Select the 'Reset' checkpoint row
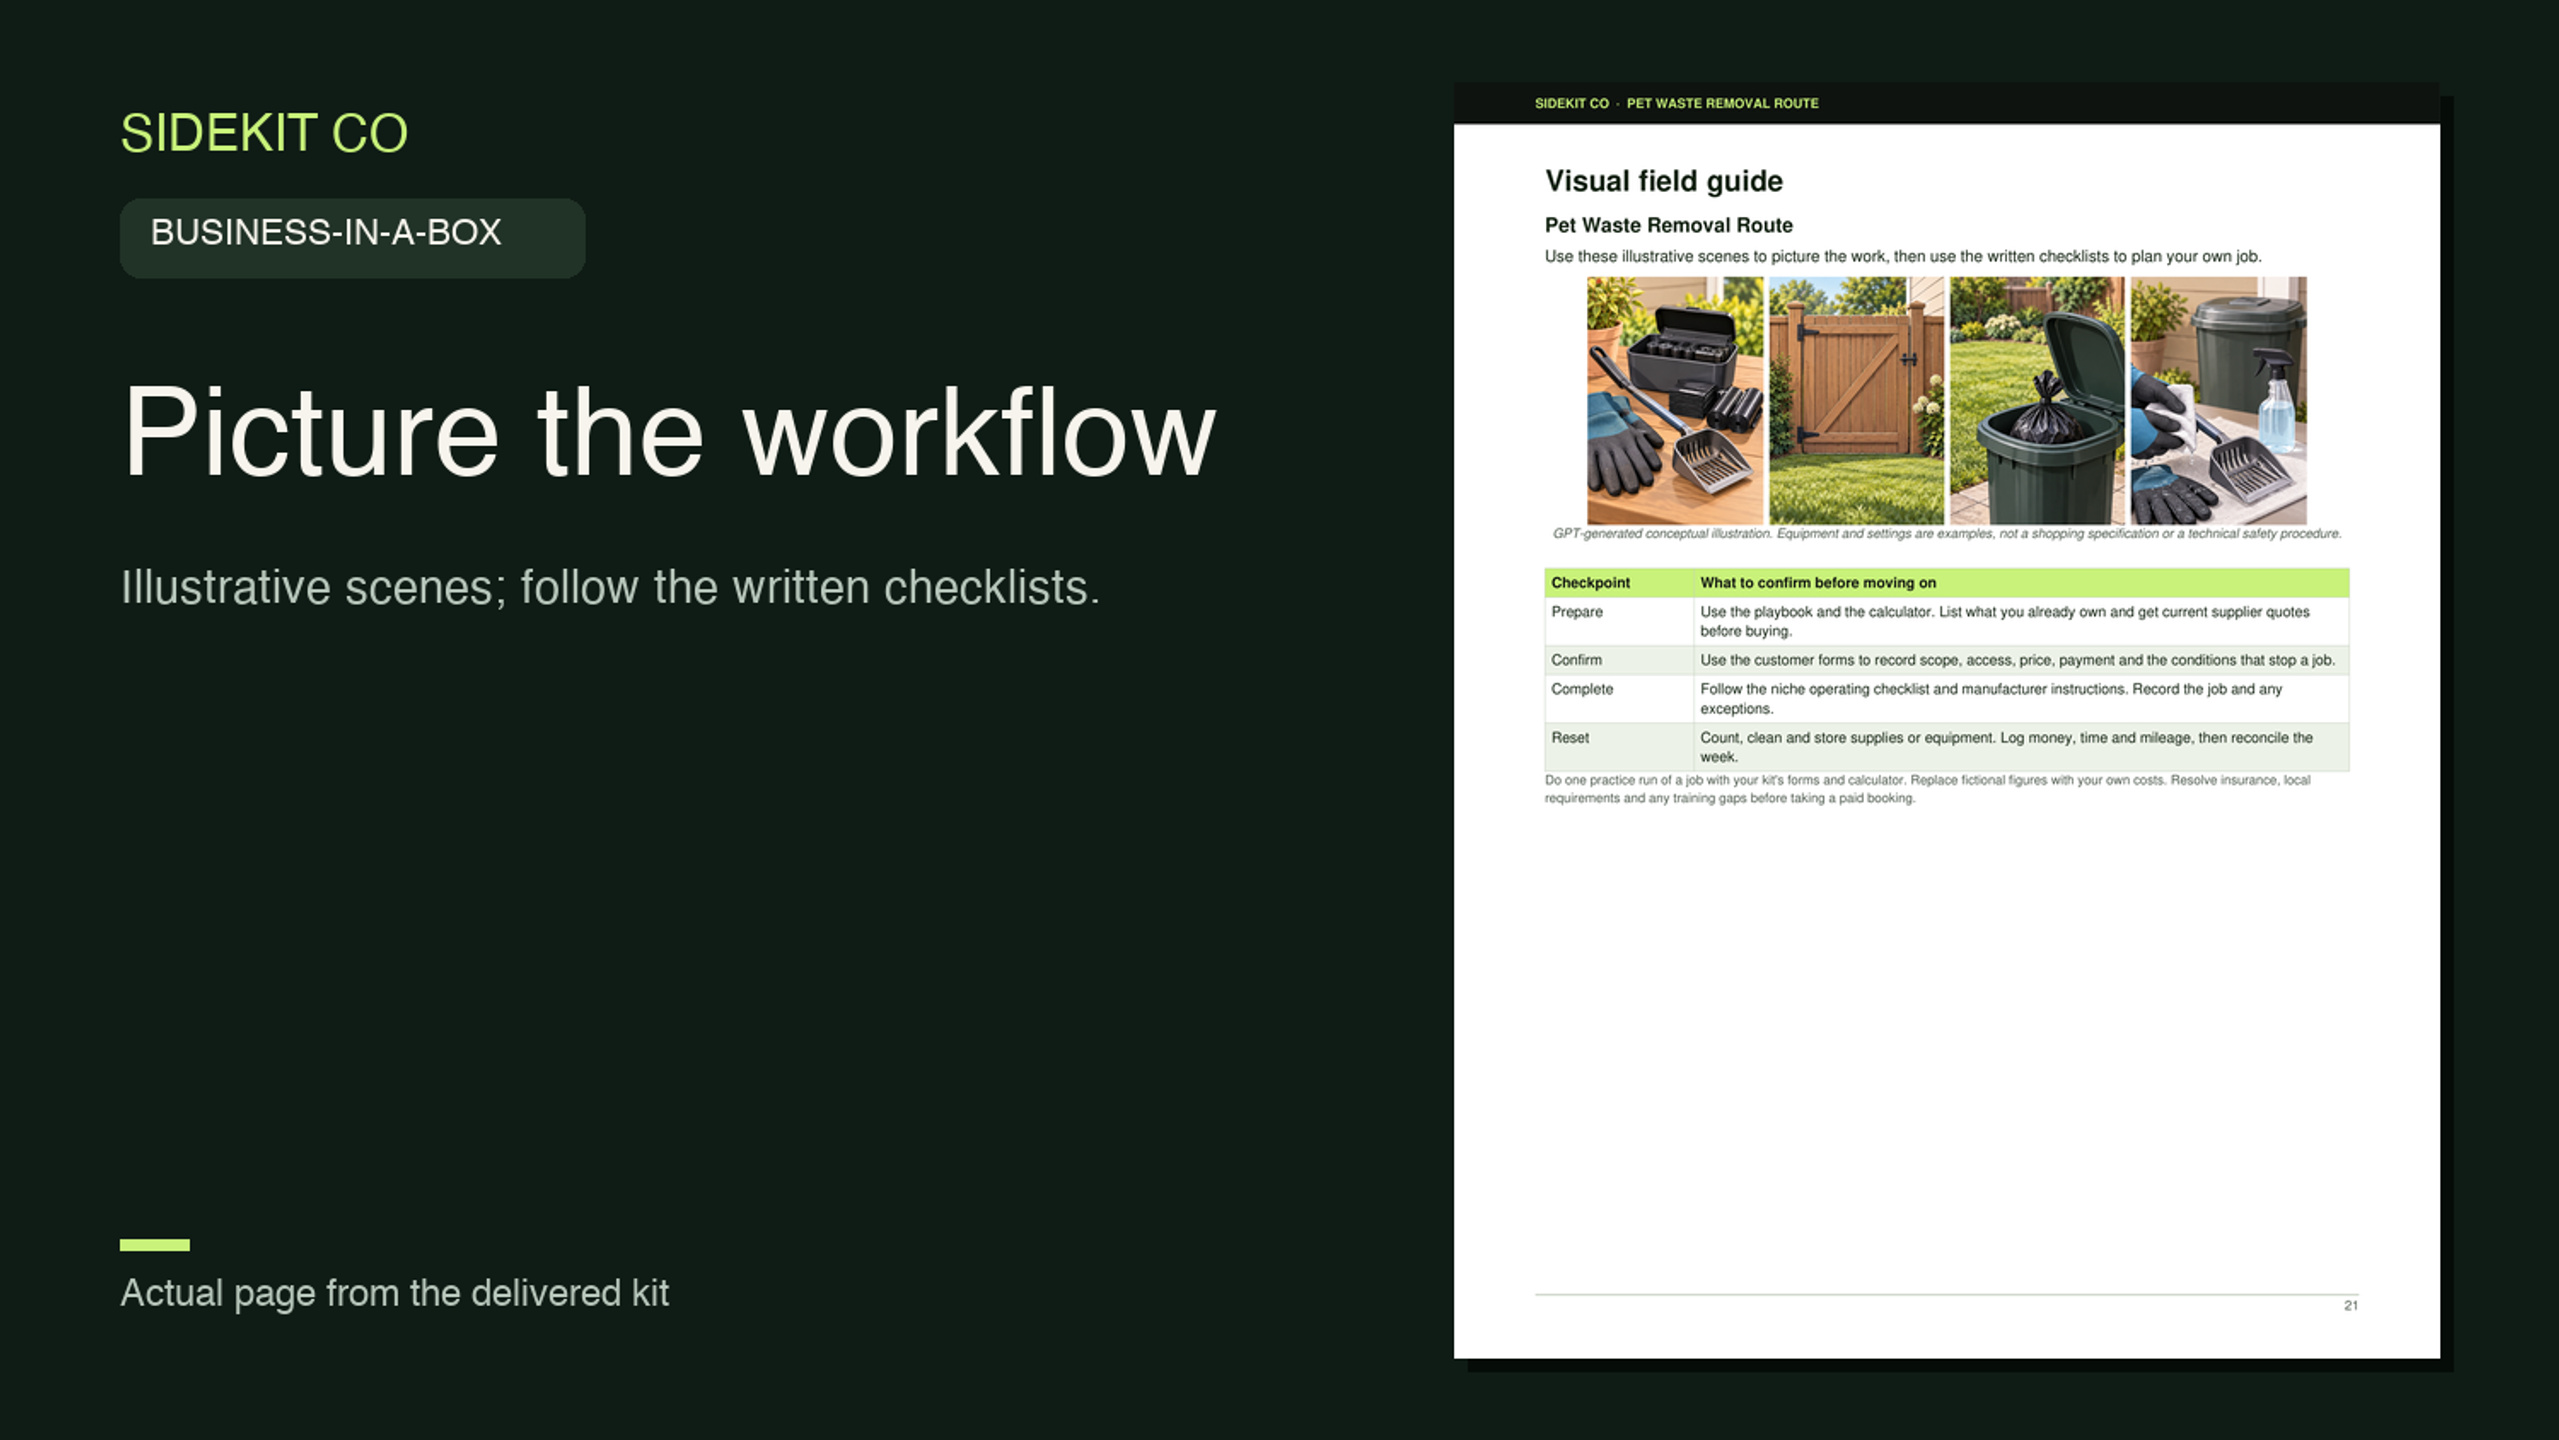This screenshot has height=1440, width=2559. point(1947,747)
